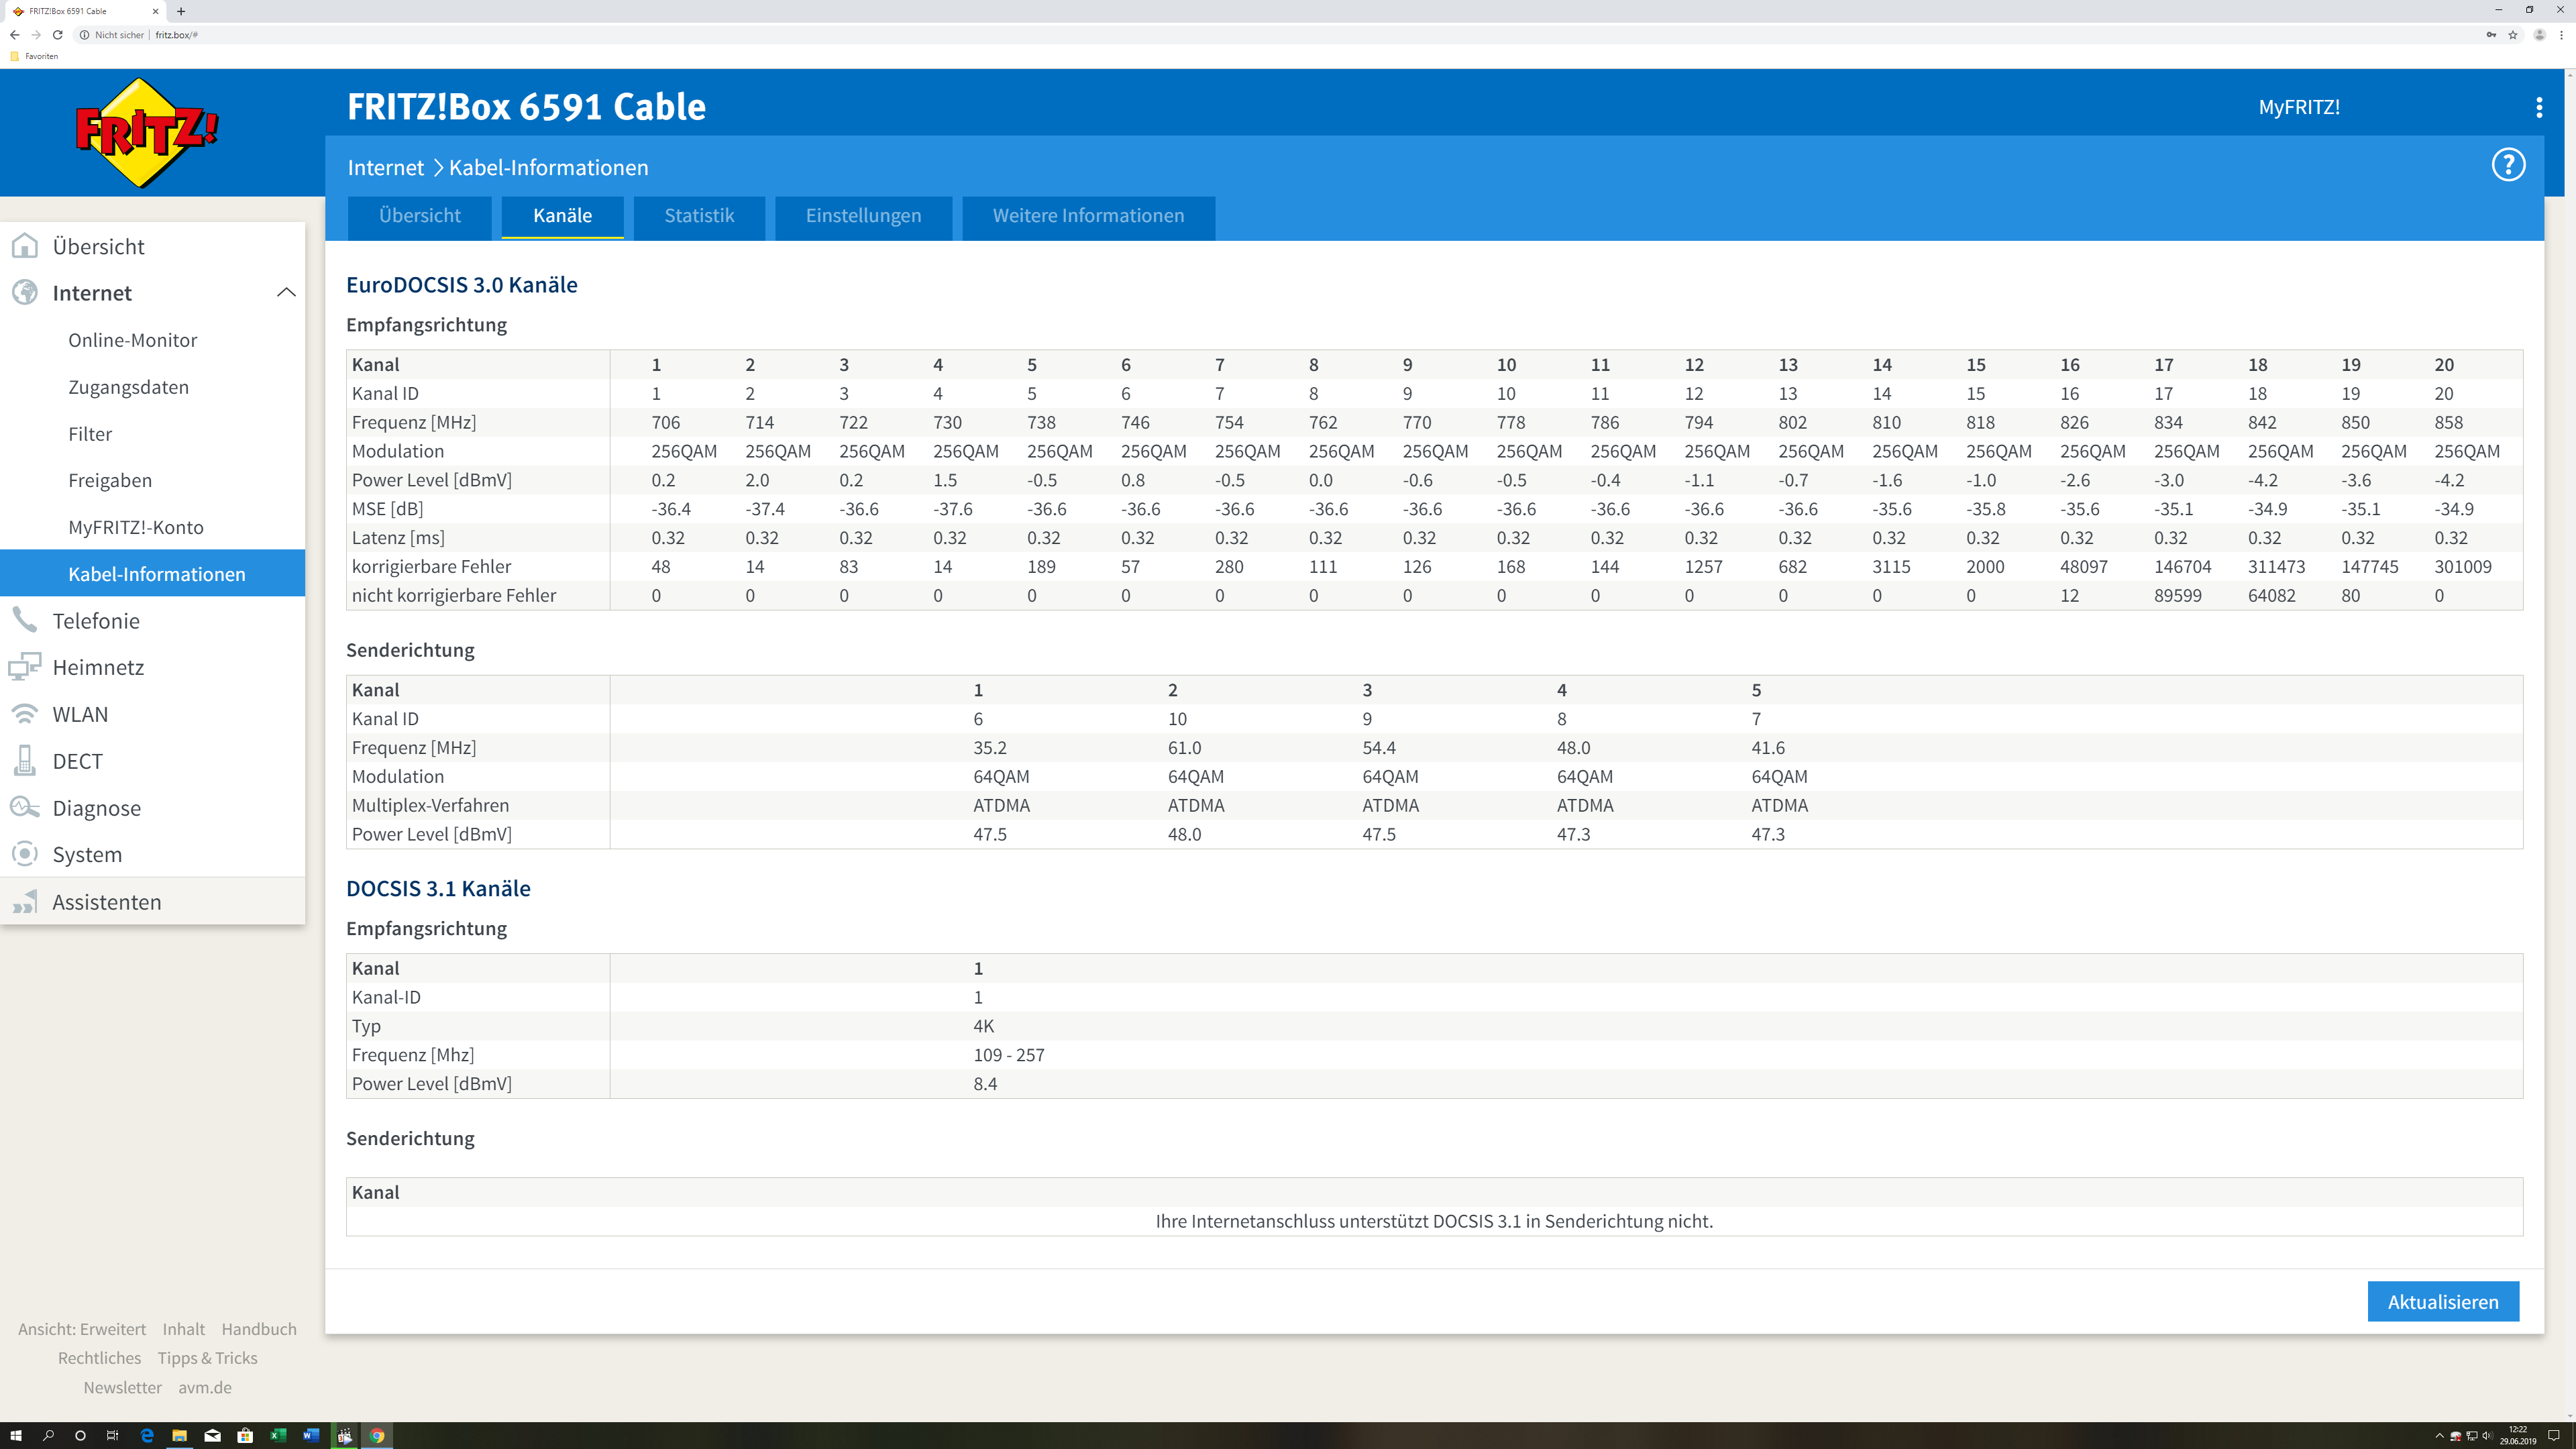Open Heimnetz section in sidebar
This screenshot has height=1449, width=2576.
click(98, 667)
